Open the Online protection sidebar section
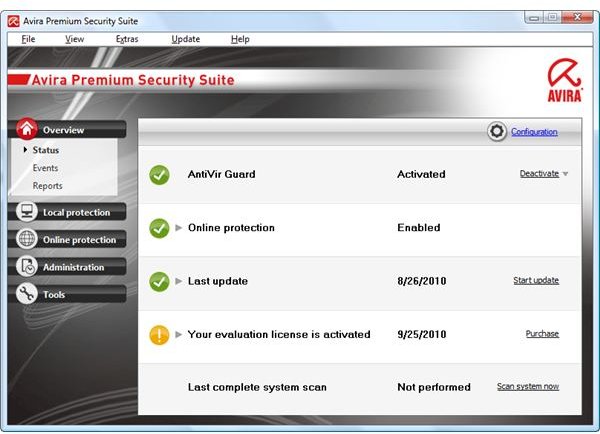Image resolution: width=600 pixels, height=434 pixels. coord(67,240)
